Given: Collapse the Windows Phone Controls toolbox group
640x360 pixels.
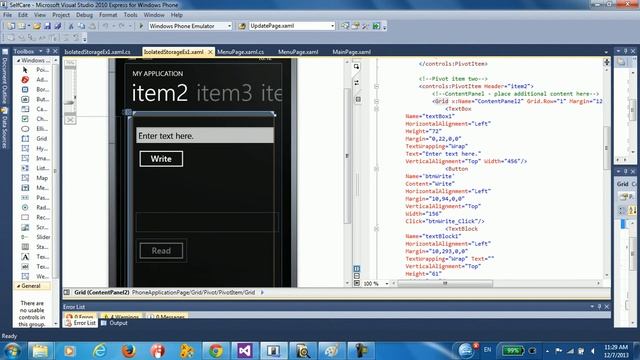Looking at the screenshot, I should 18,60.
